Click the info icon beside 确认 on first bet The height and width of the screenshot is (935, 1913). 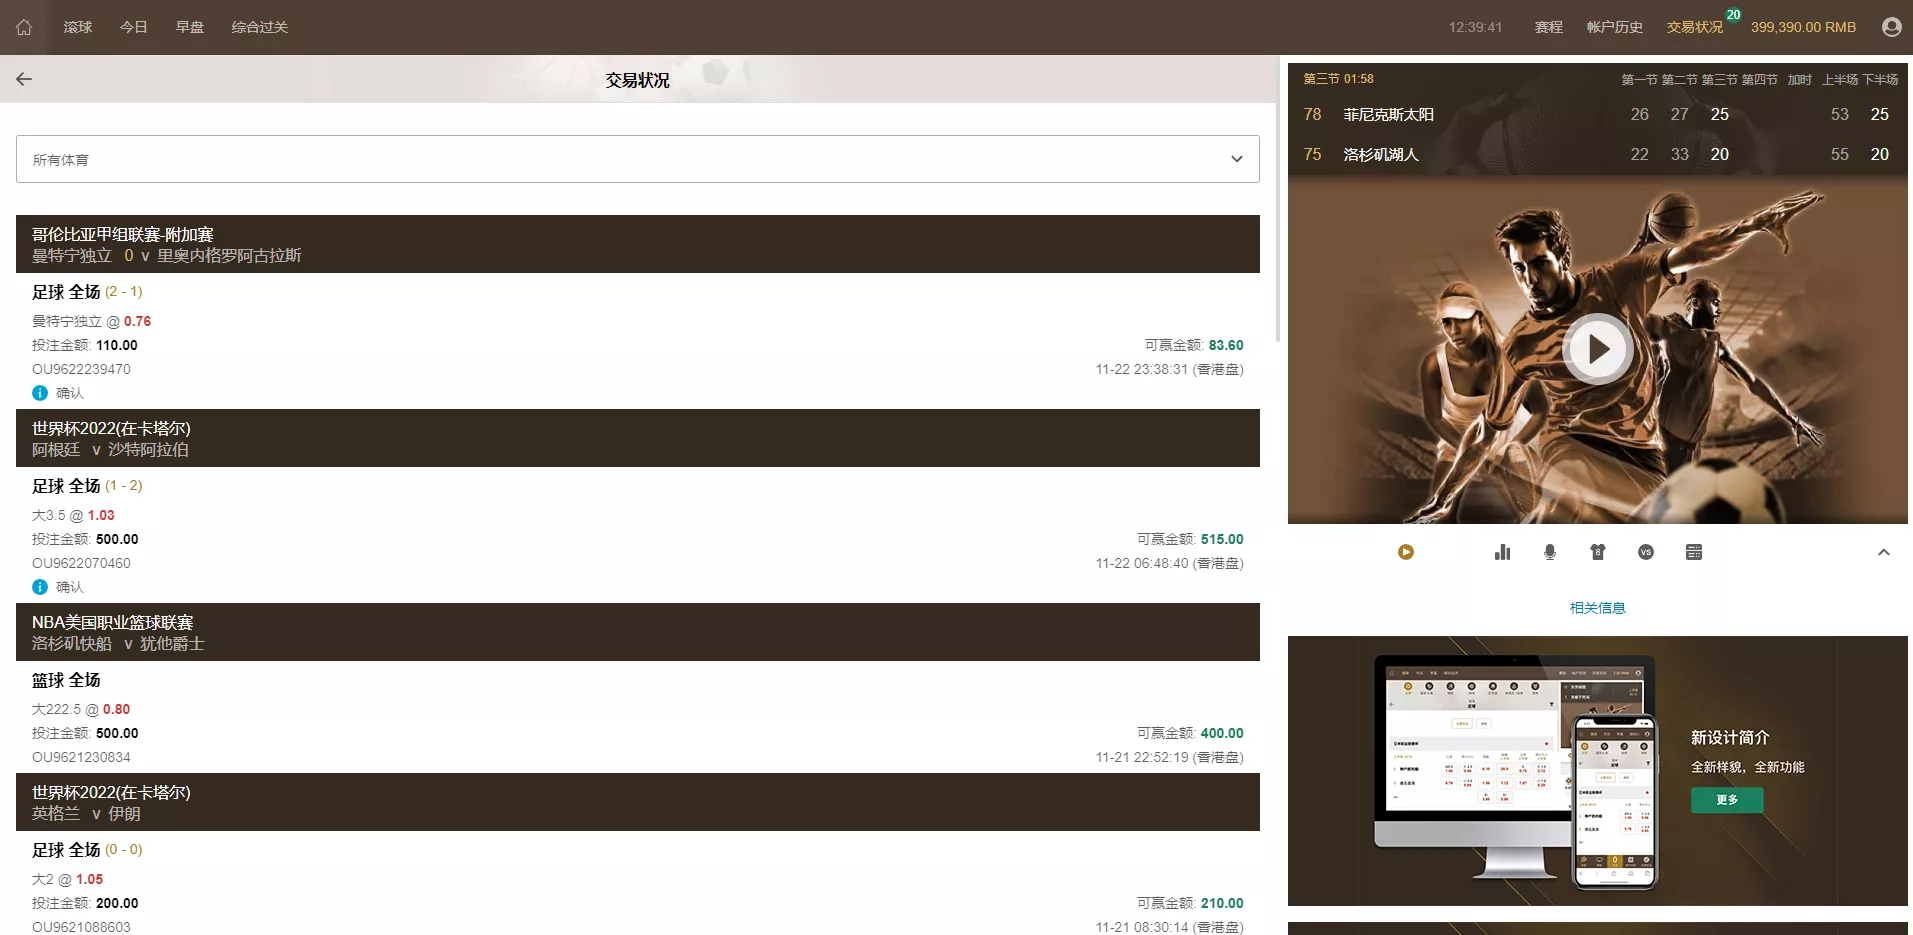(x=40, y=393)
